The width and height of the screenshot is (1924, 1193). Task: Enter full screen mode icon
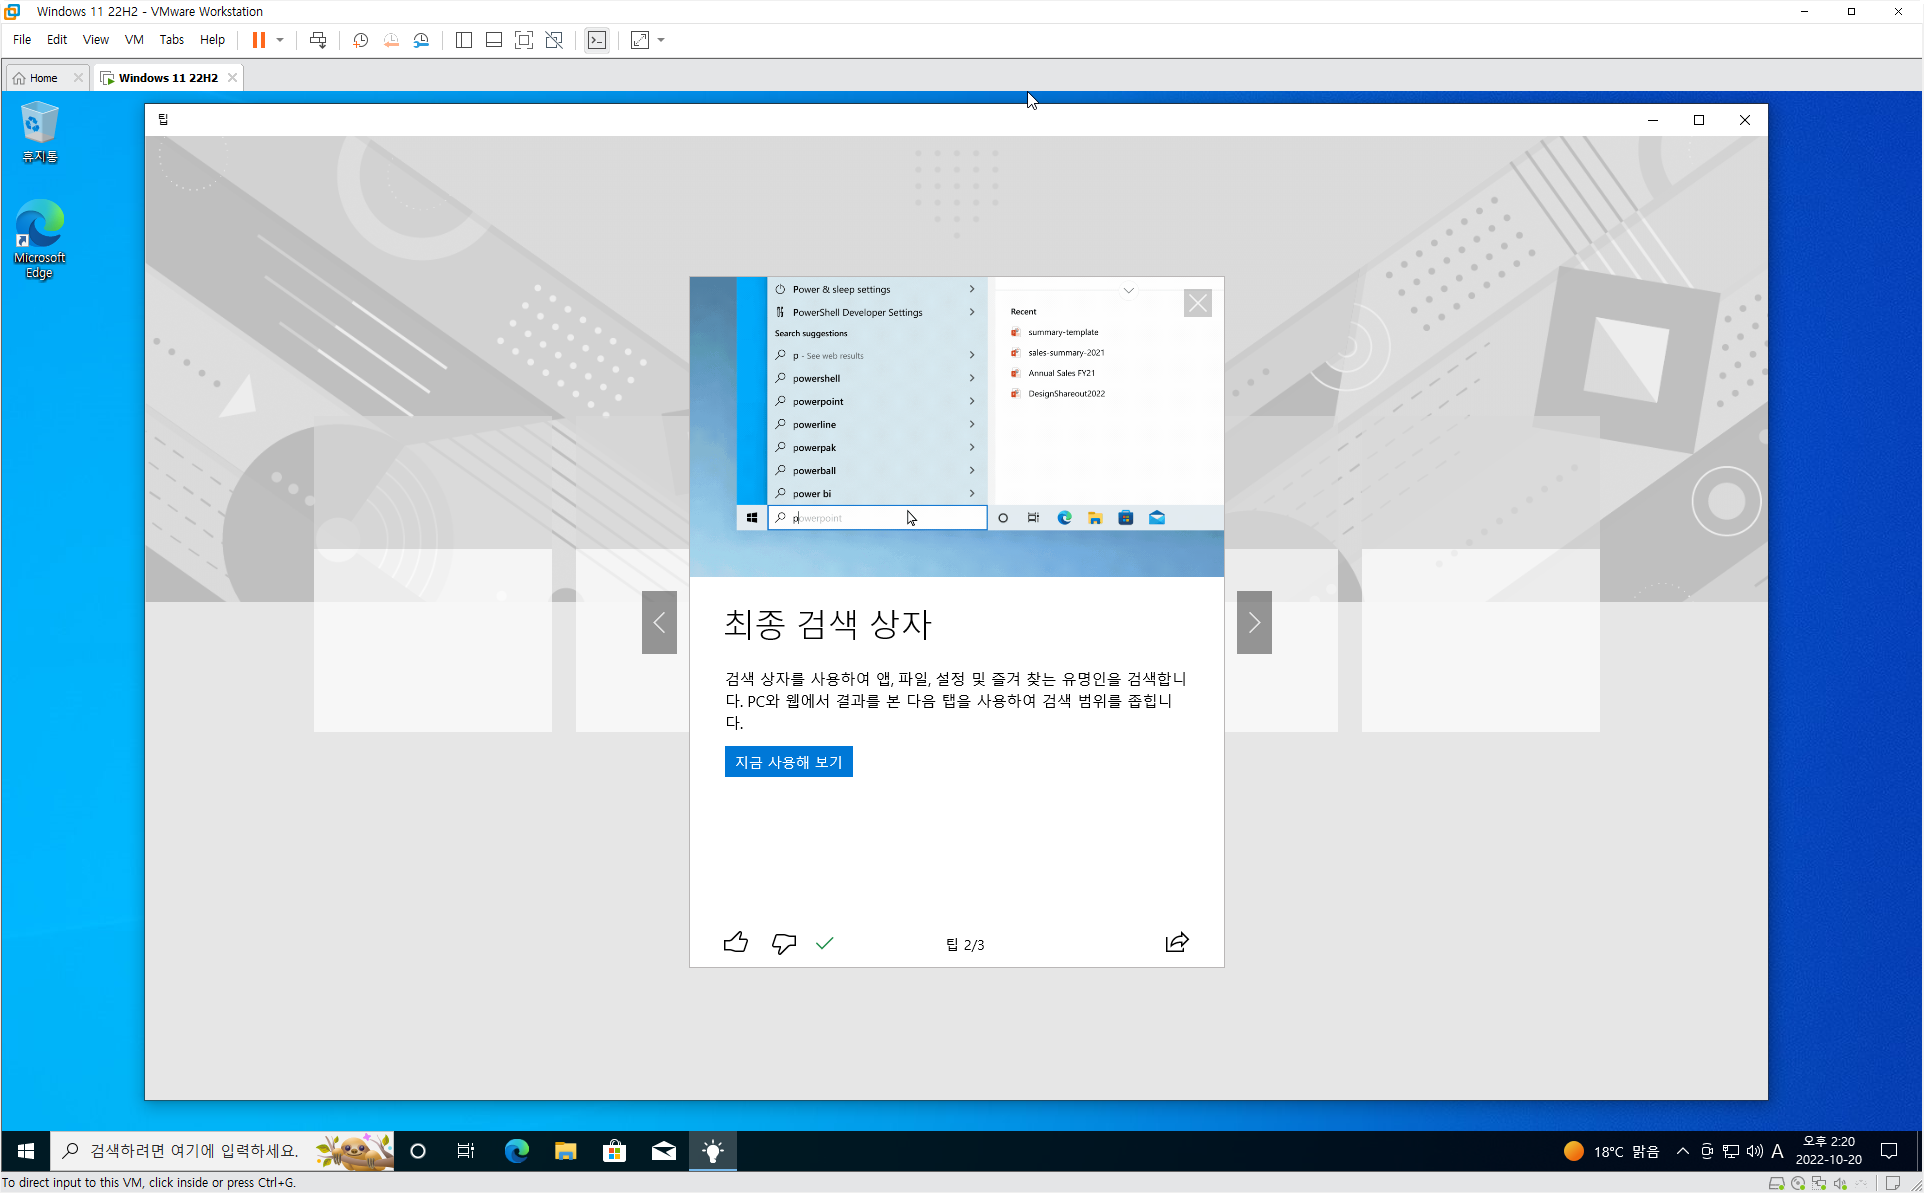pyautogui.click(x=523, y=40)
